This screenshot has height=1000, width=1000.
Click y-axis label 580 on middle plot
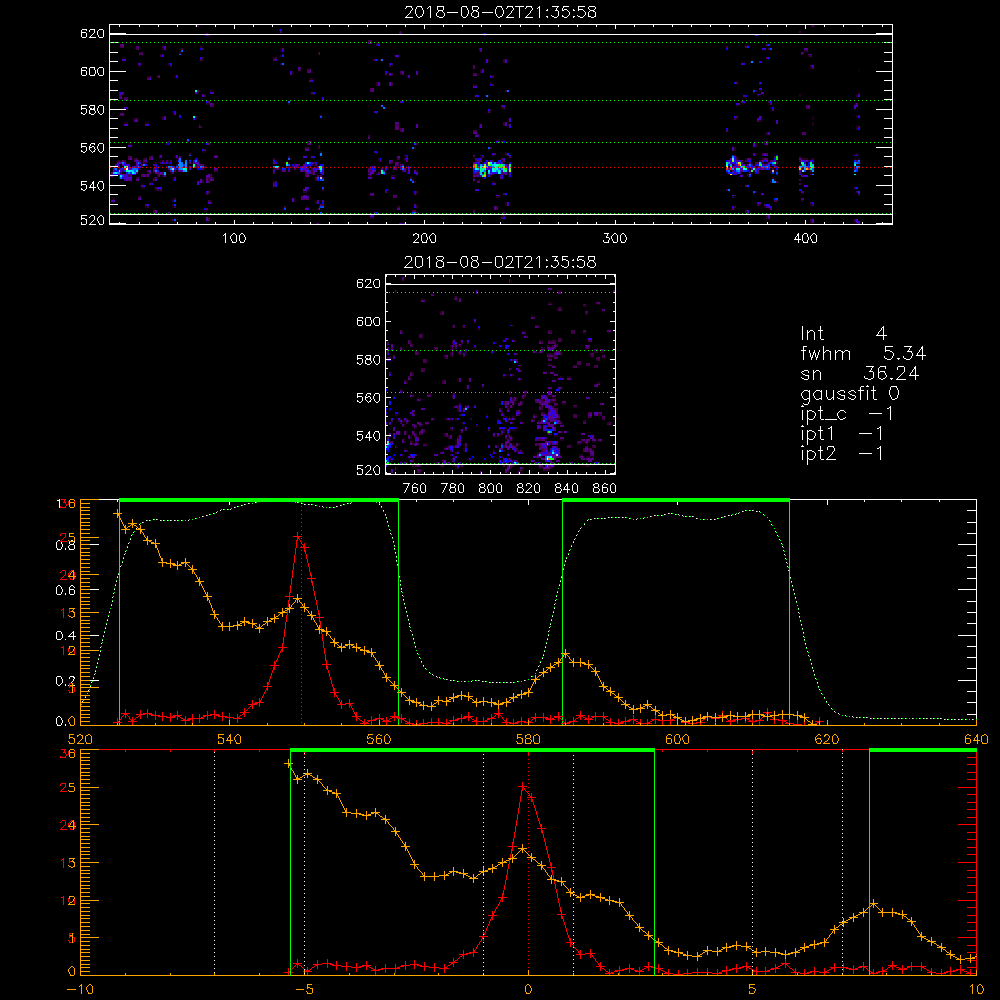click(369, 360)
